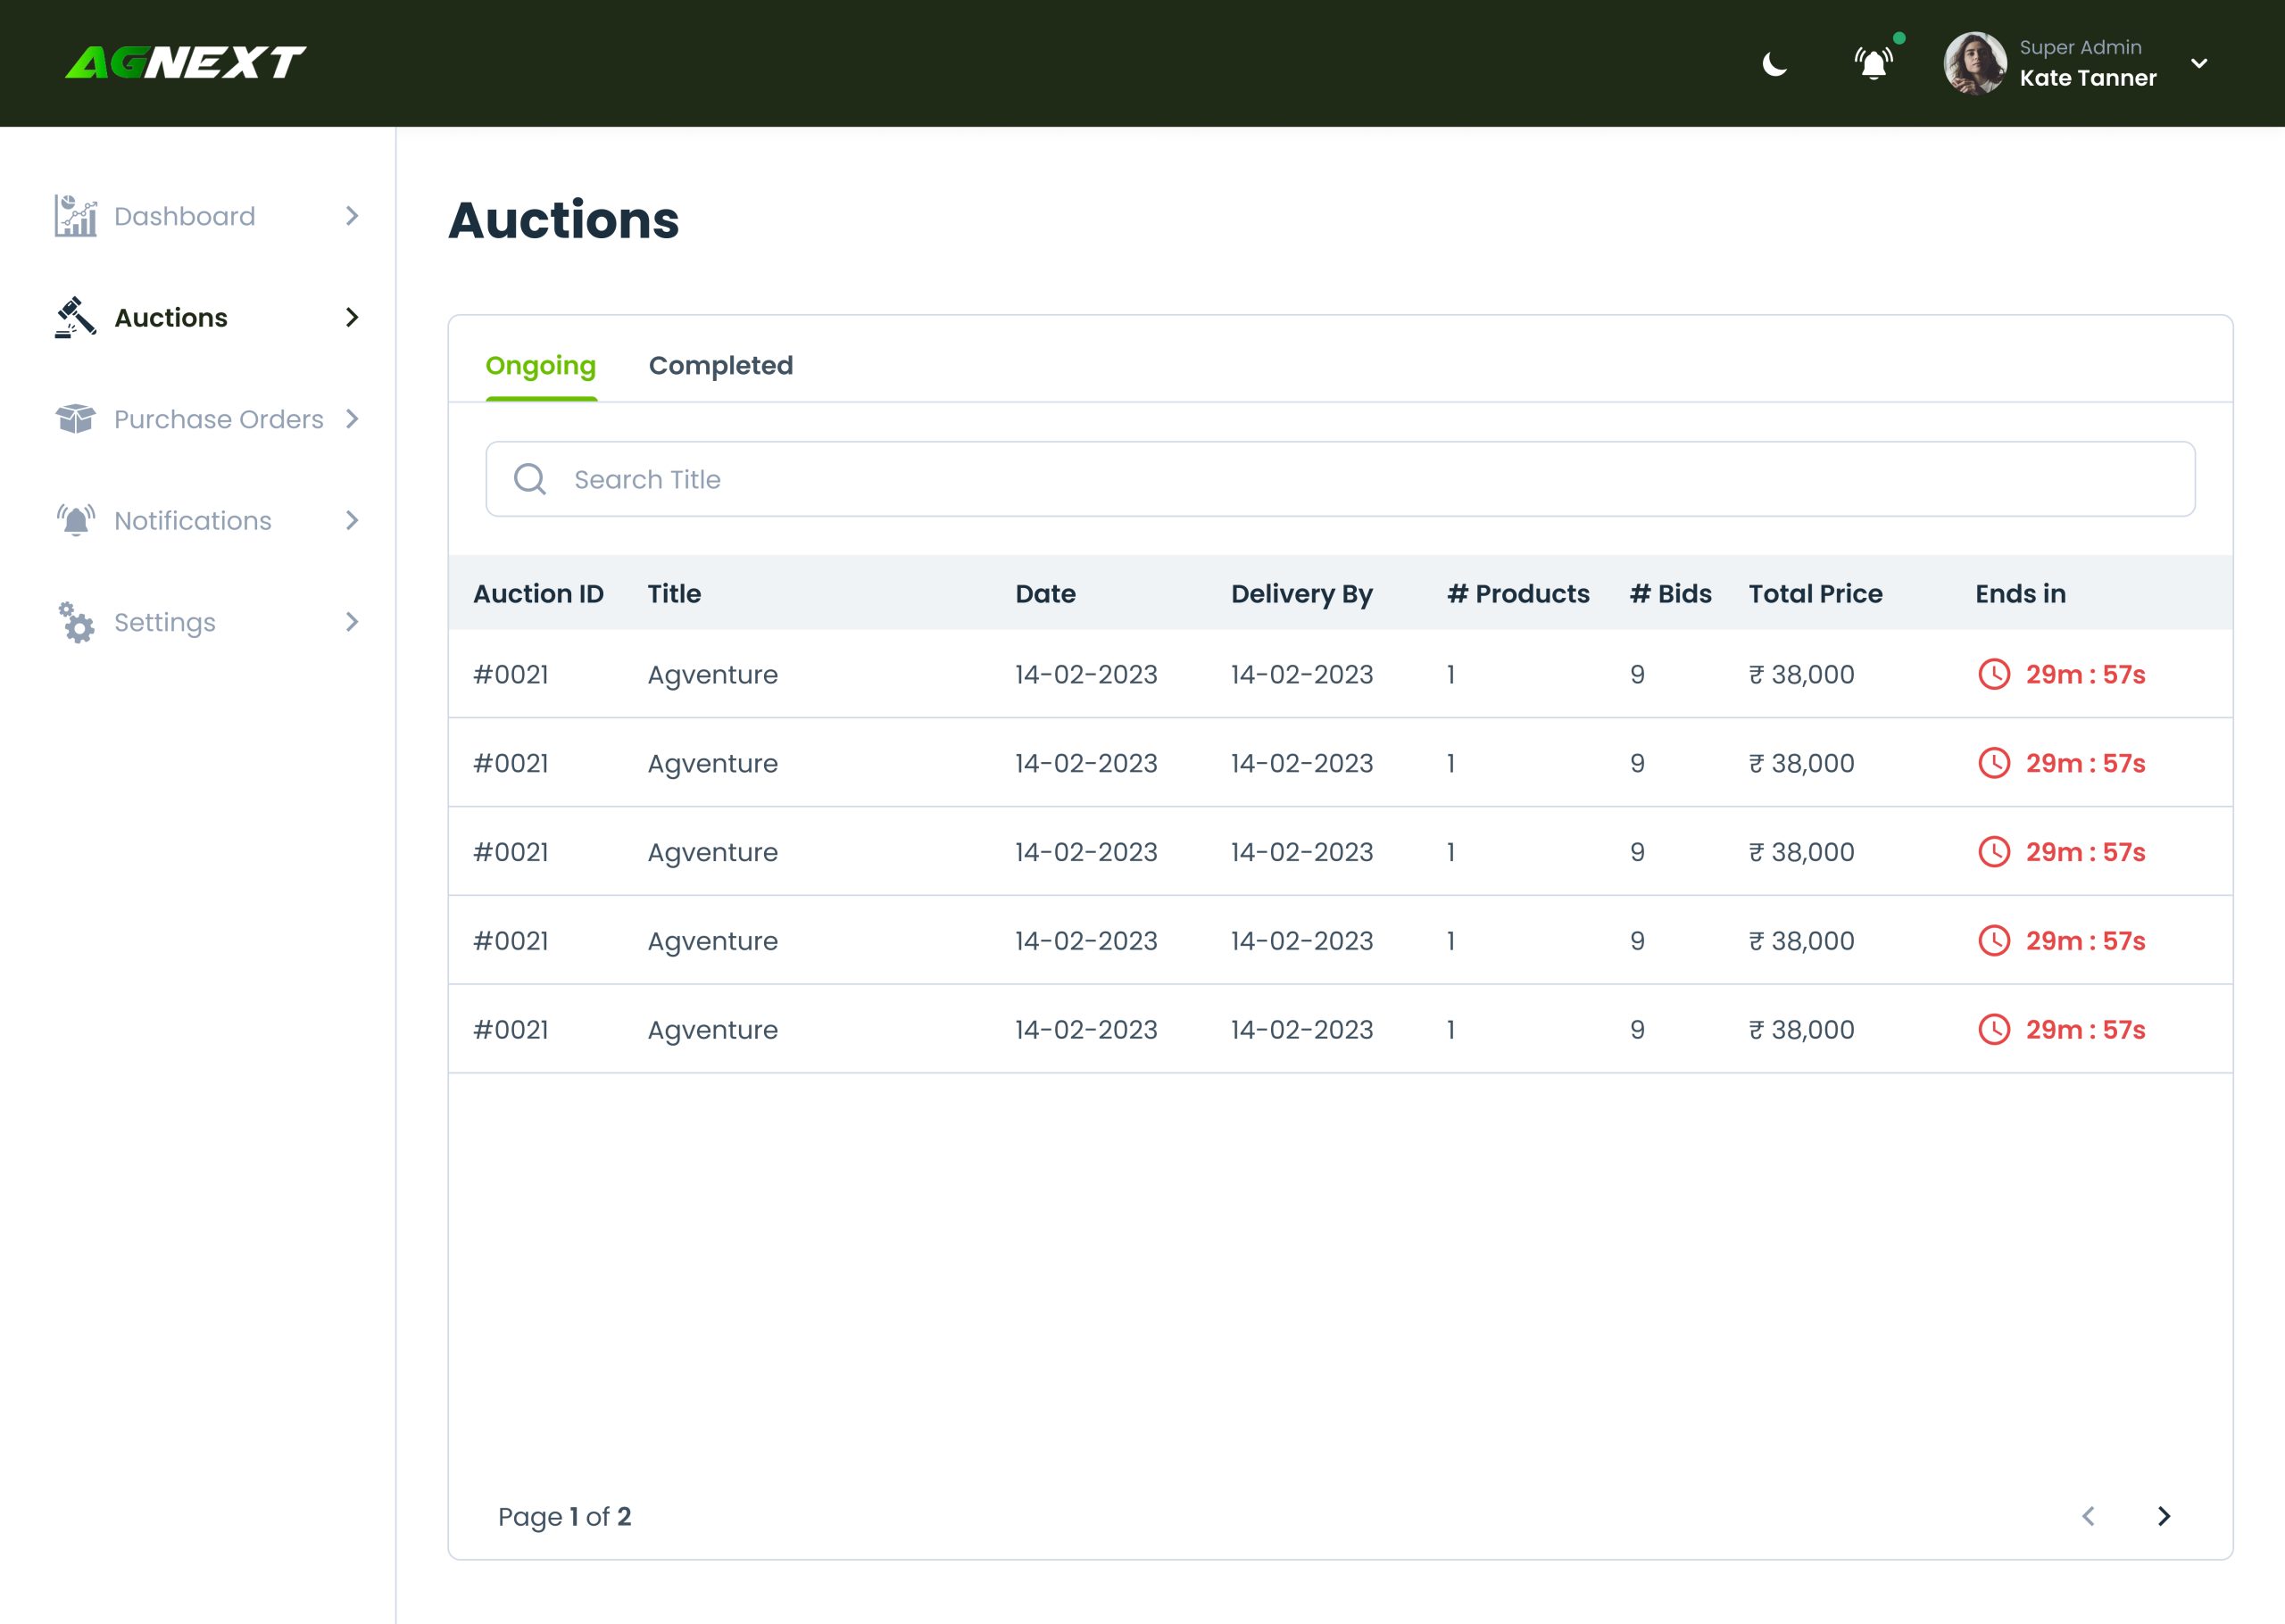Screen dimensions: 2285x1624
Task: Expand the Notifications sidebar chevron
Action: (352, 521)
